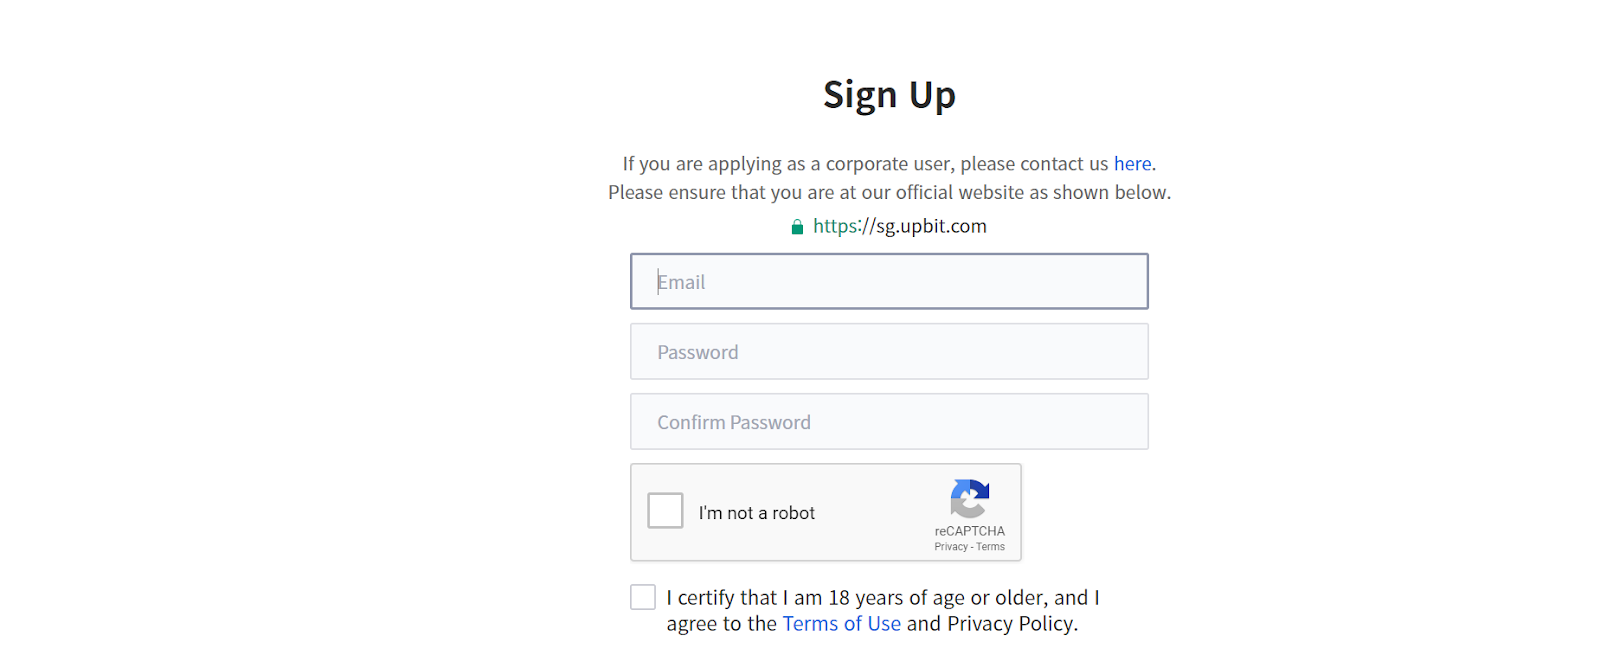The height and width of the screenshot is (668, 1600).
Task: Click the sg.upbit.com domain text
Action: (931, 226)
